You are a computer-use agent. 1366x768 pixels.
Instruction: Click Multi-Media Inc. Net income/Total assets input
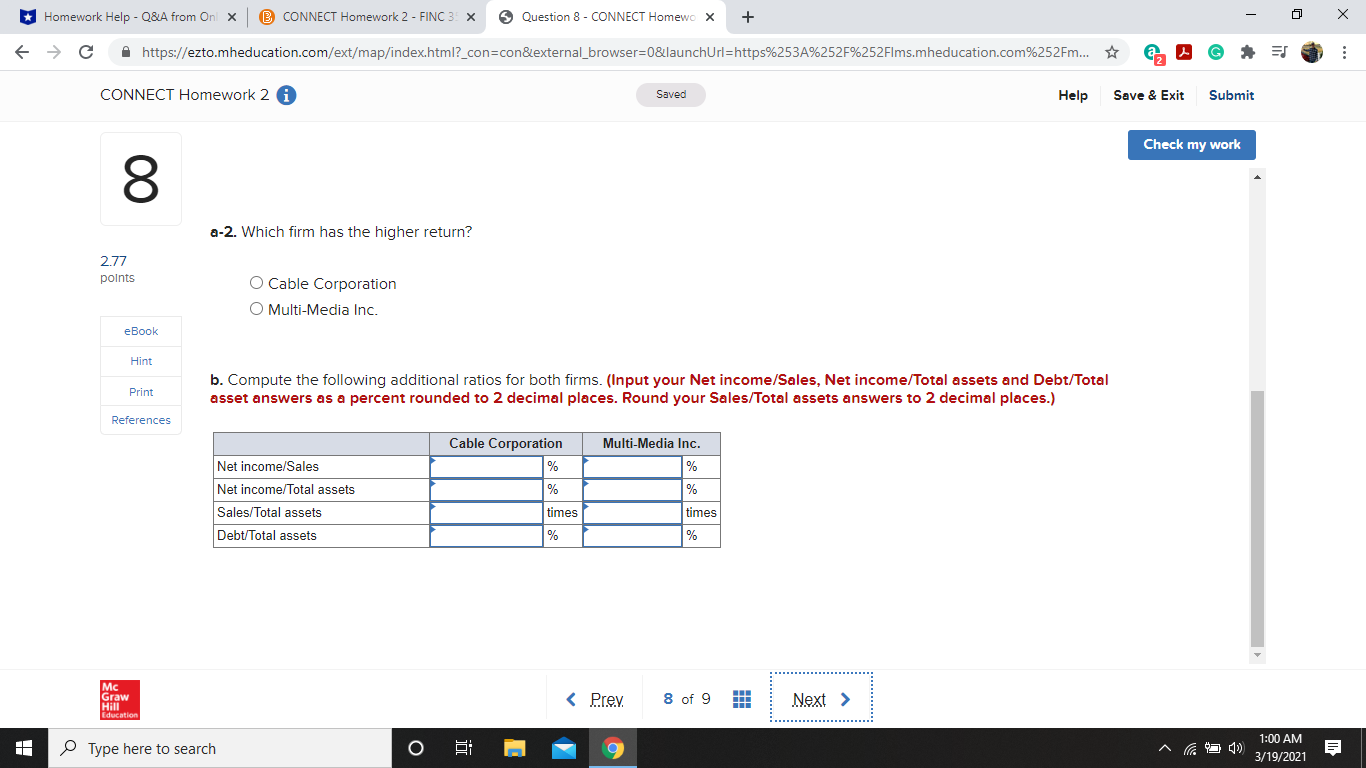(633, 490)
